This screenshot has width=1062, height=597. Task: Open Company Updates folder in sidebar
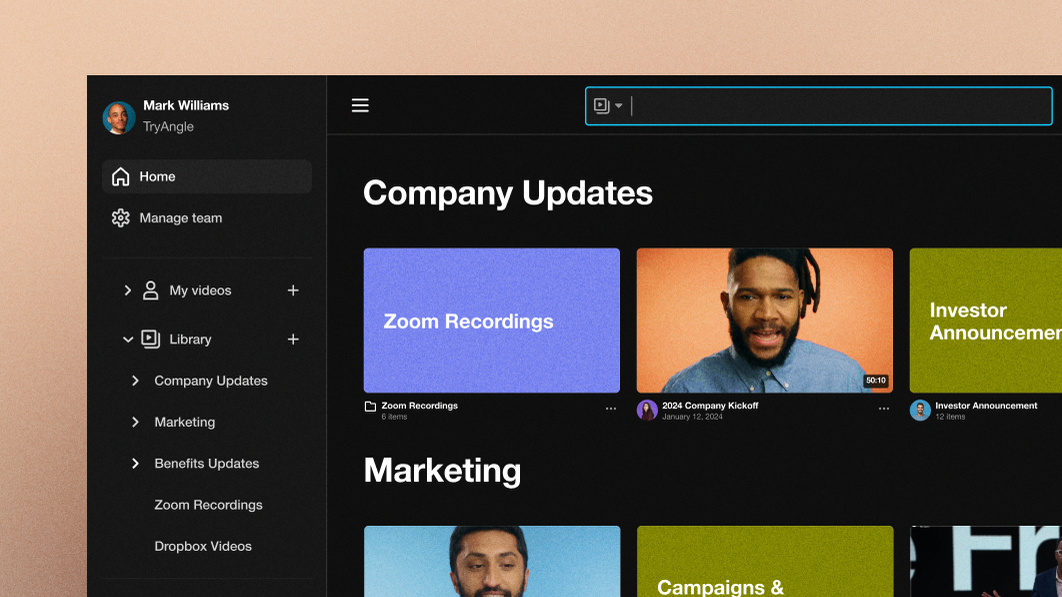(211, 381)
